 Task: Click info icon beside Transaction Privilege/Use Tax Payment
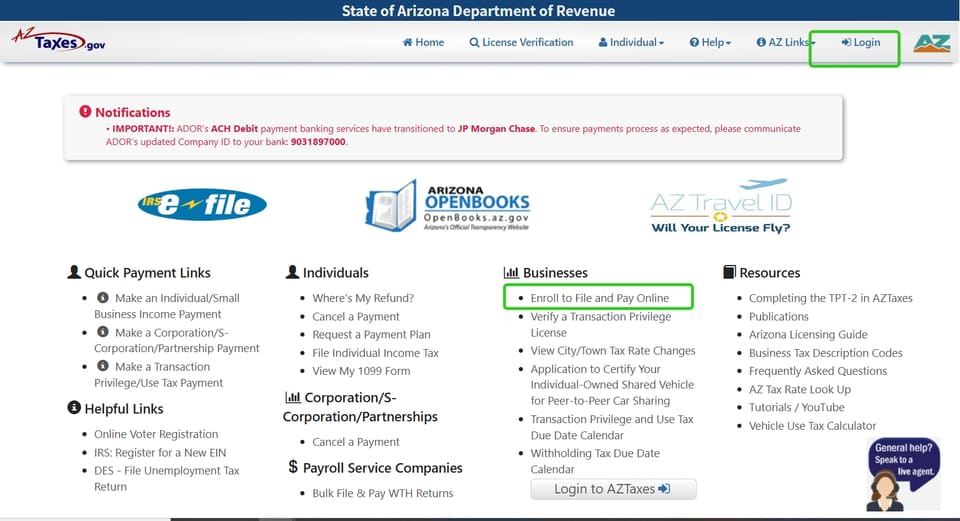(x=103, y=366)
